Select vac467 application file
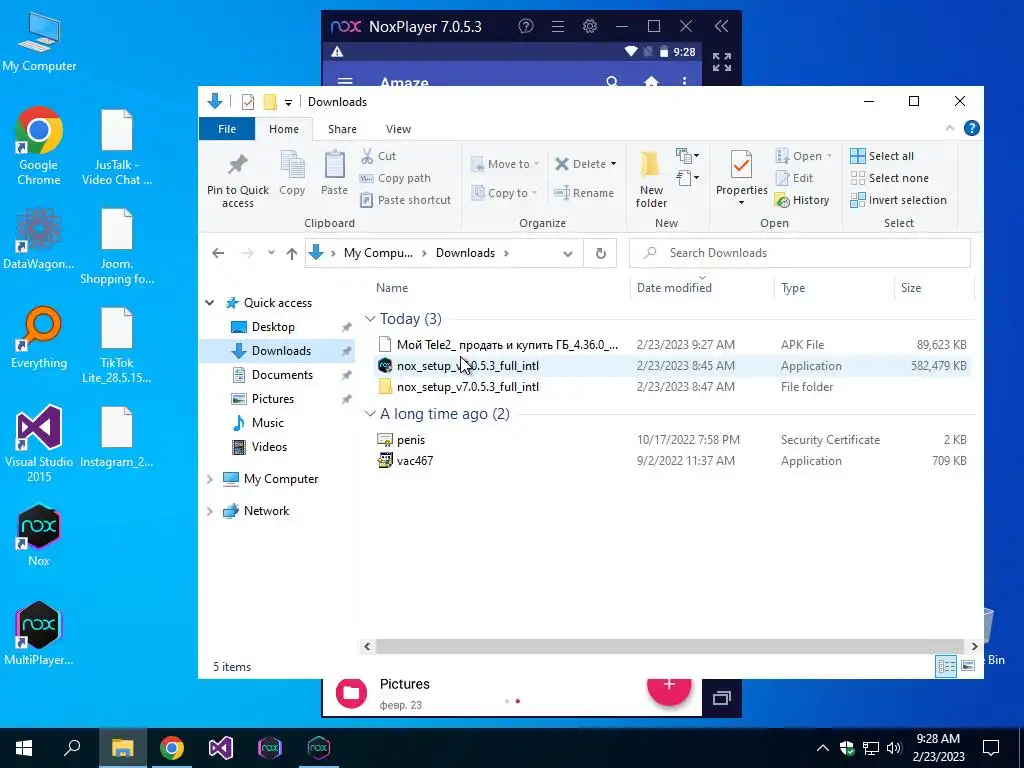1024x768 pixels. tap(672, 461)
